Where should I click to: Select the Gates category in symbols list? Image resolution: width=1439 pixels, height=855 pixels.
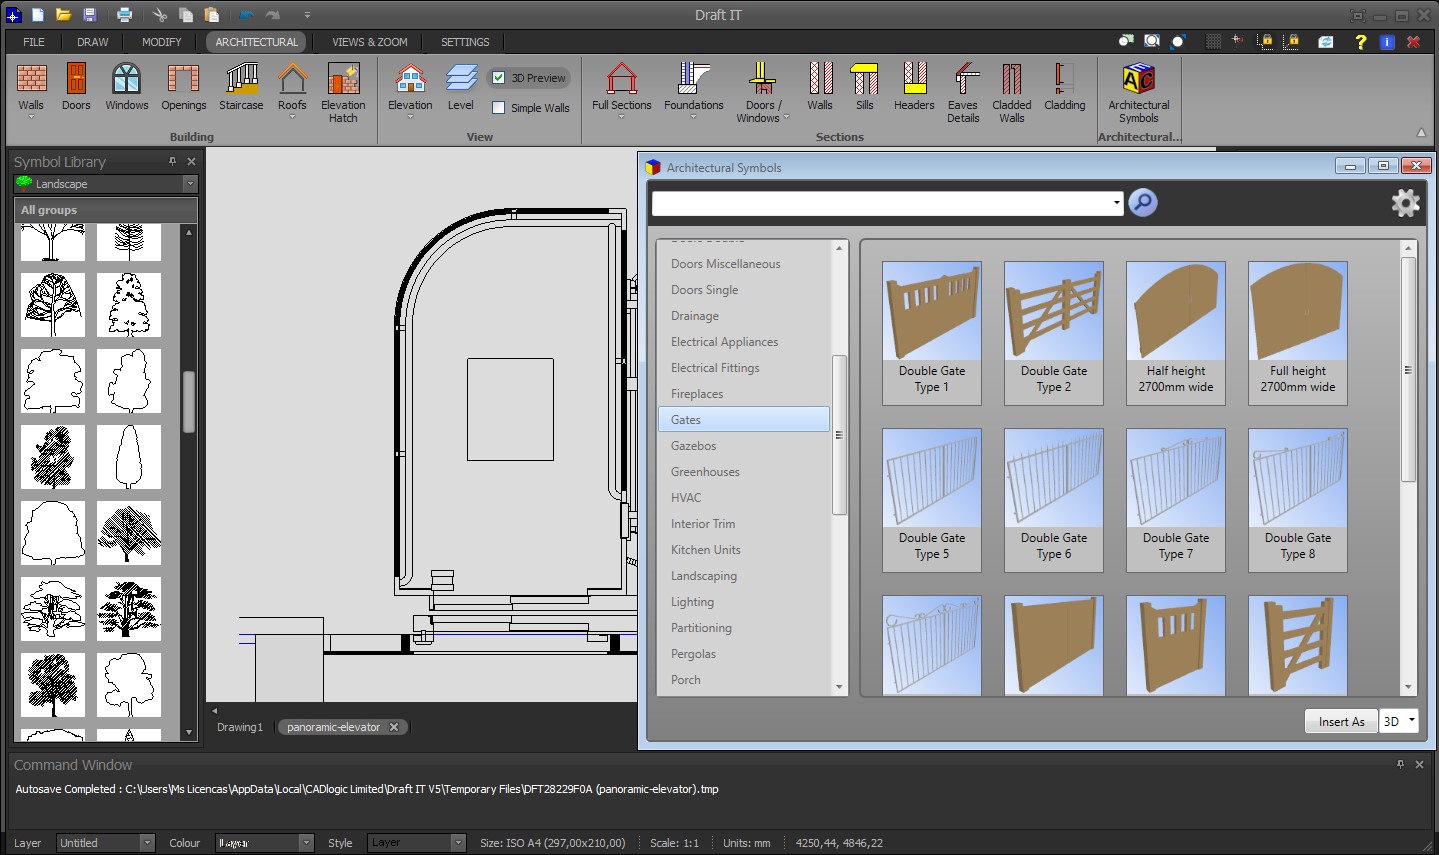coord(744,419)
